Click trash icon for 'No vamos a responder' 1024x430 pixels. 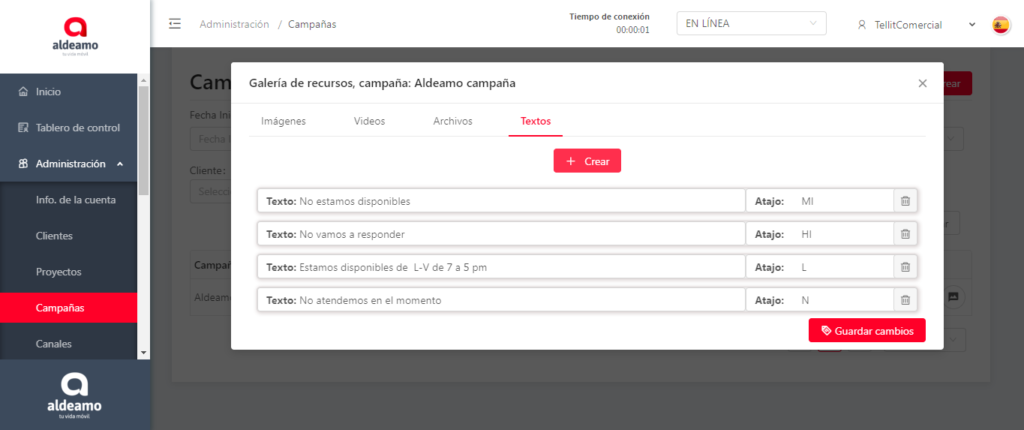905,234
